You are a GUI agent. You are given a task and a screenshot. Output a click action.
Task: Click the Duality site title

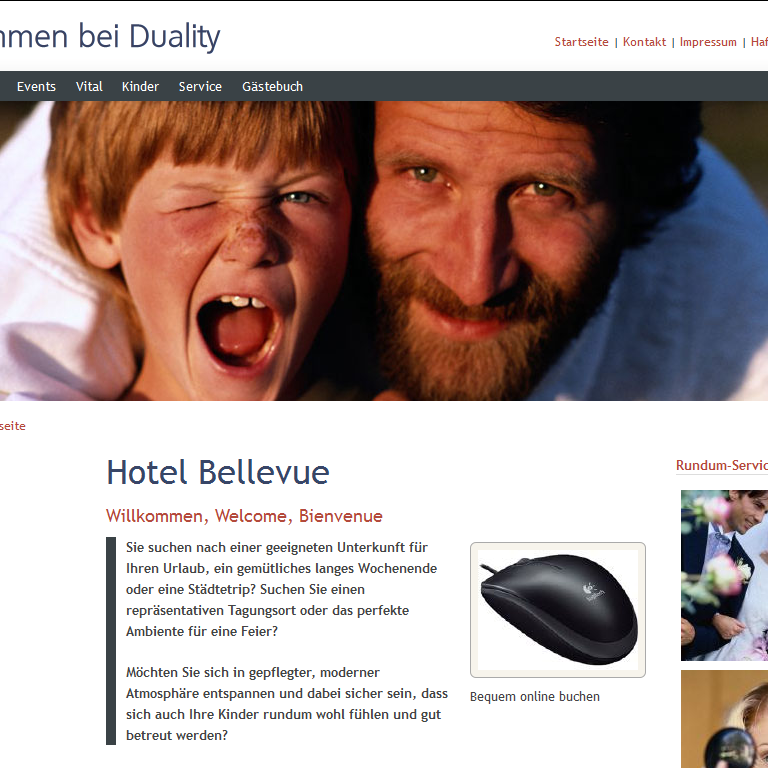(x=110, y=36)
